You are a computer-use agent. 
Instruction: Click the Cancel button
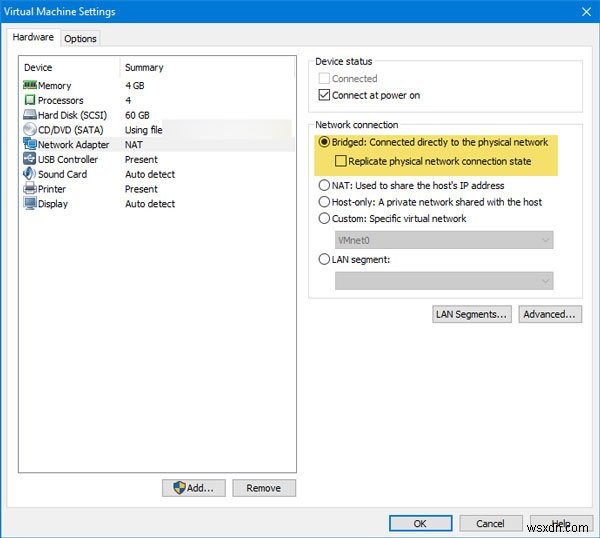pyautogui.click(x=491, y=523)
